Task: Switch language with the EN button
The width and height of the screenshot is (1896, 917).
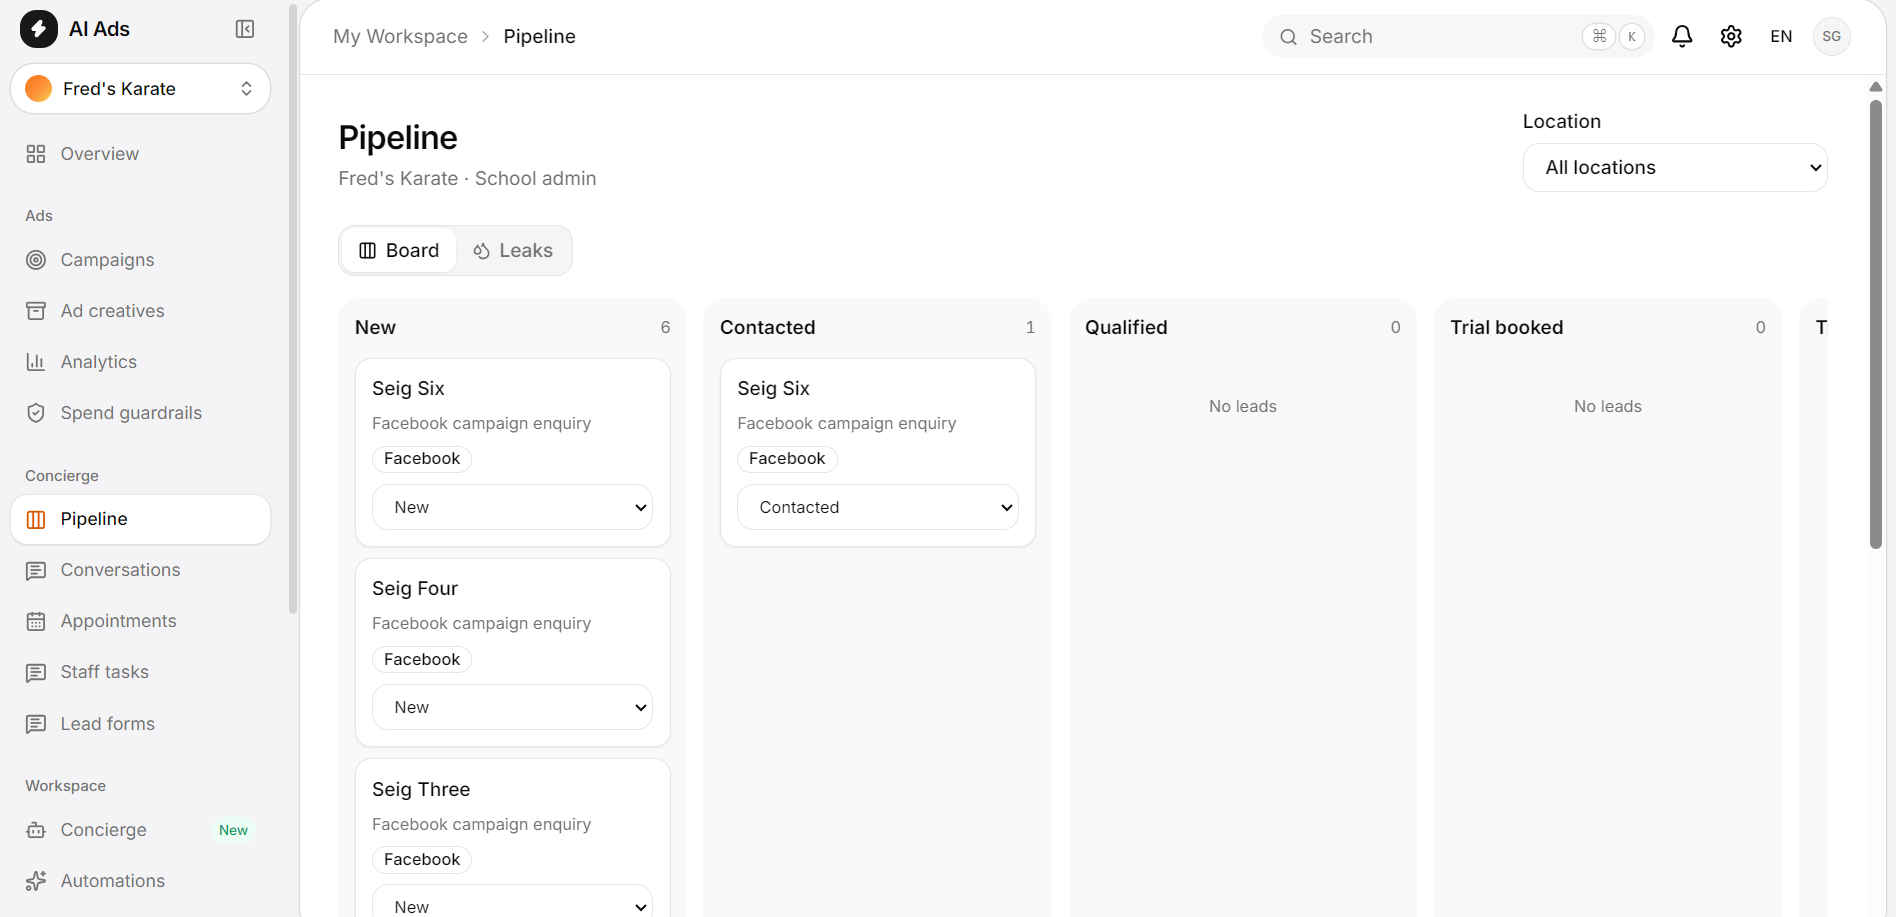Action: (1781, 37)
